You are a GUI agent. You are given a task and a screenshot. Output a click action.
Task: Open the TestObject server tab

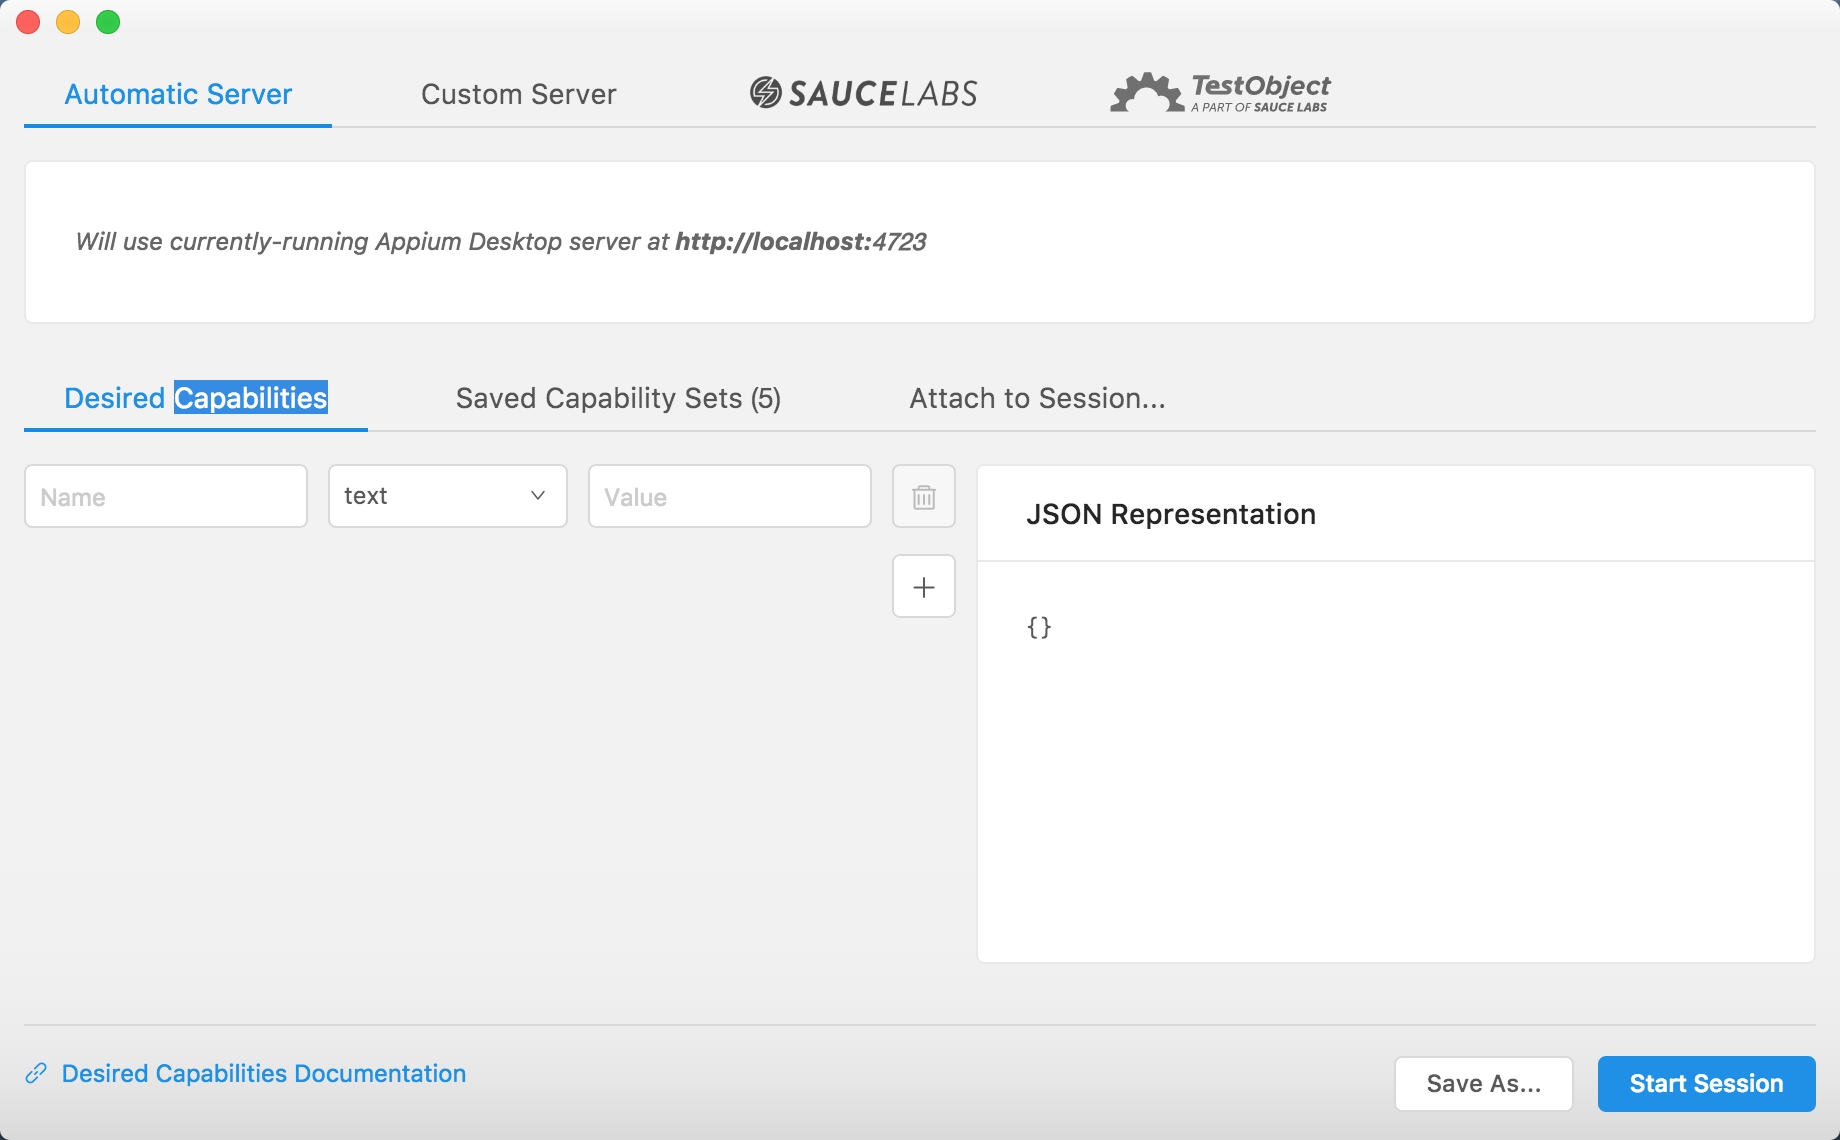[x=1220, y=93]
